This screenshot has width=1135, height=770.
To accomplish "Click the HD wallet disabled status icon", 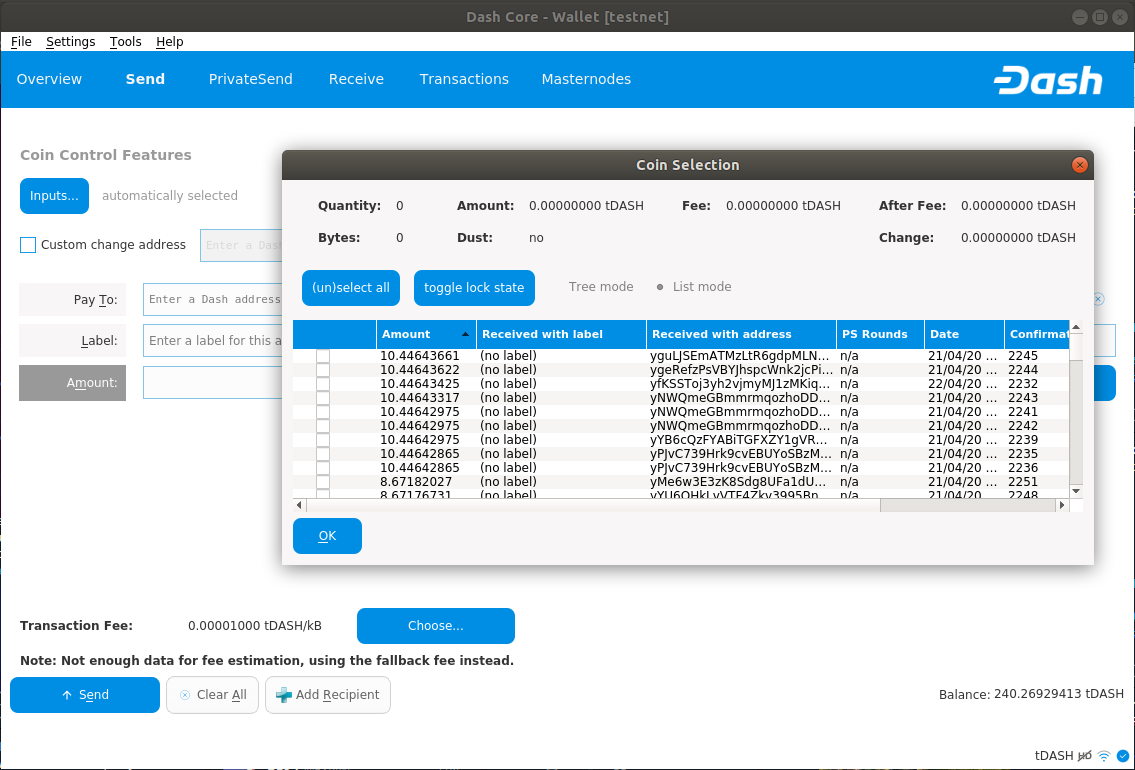I will tap(1084, 756).
